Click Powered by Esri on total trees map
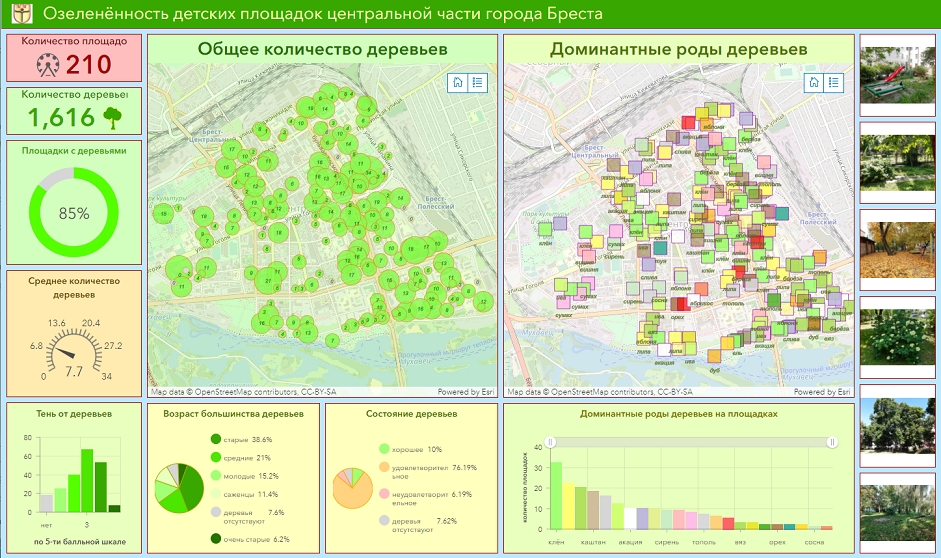This screenshot has height=558, width=941. [466, 392]
